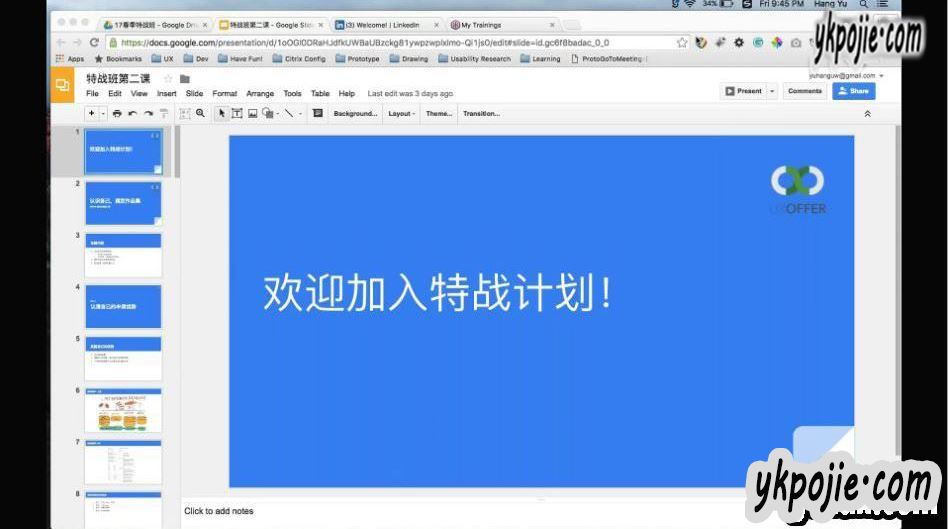Click the blue Share button
Screen dimensions: 948x529
pos(853,91)
